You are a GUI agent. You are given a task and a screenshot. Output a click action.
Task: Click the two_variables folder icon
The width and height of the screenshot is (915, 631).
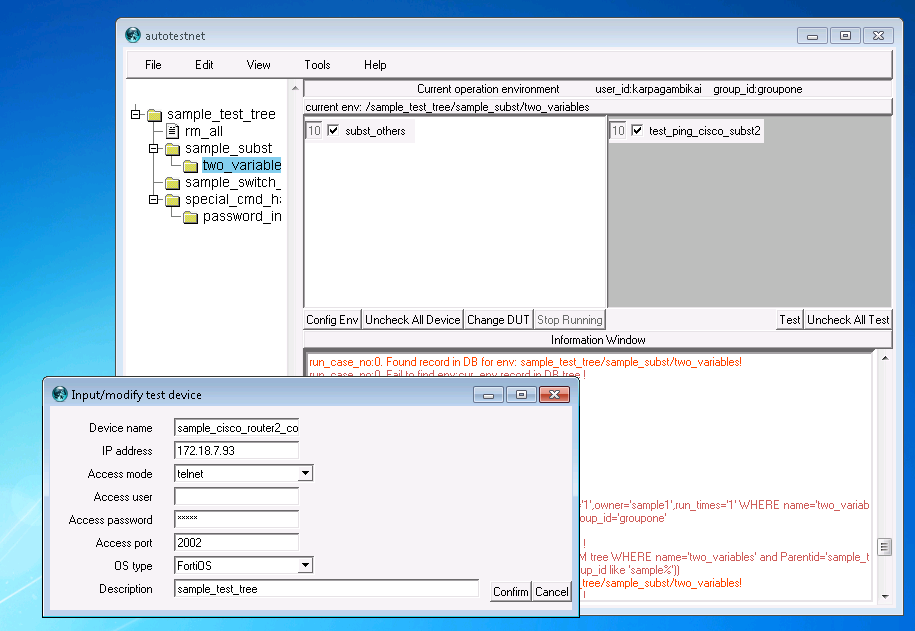[x=190, y=166]
